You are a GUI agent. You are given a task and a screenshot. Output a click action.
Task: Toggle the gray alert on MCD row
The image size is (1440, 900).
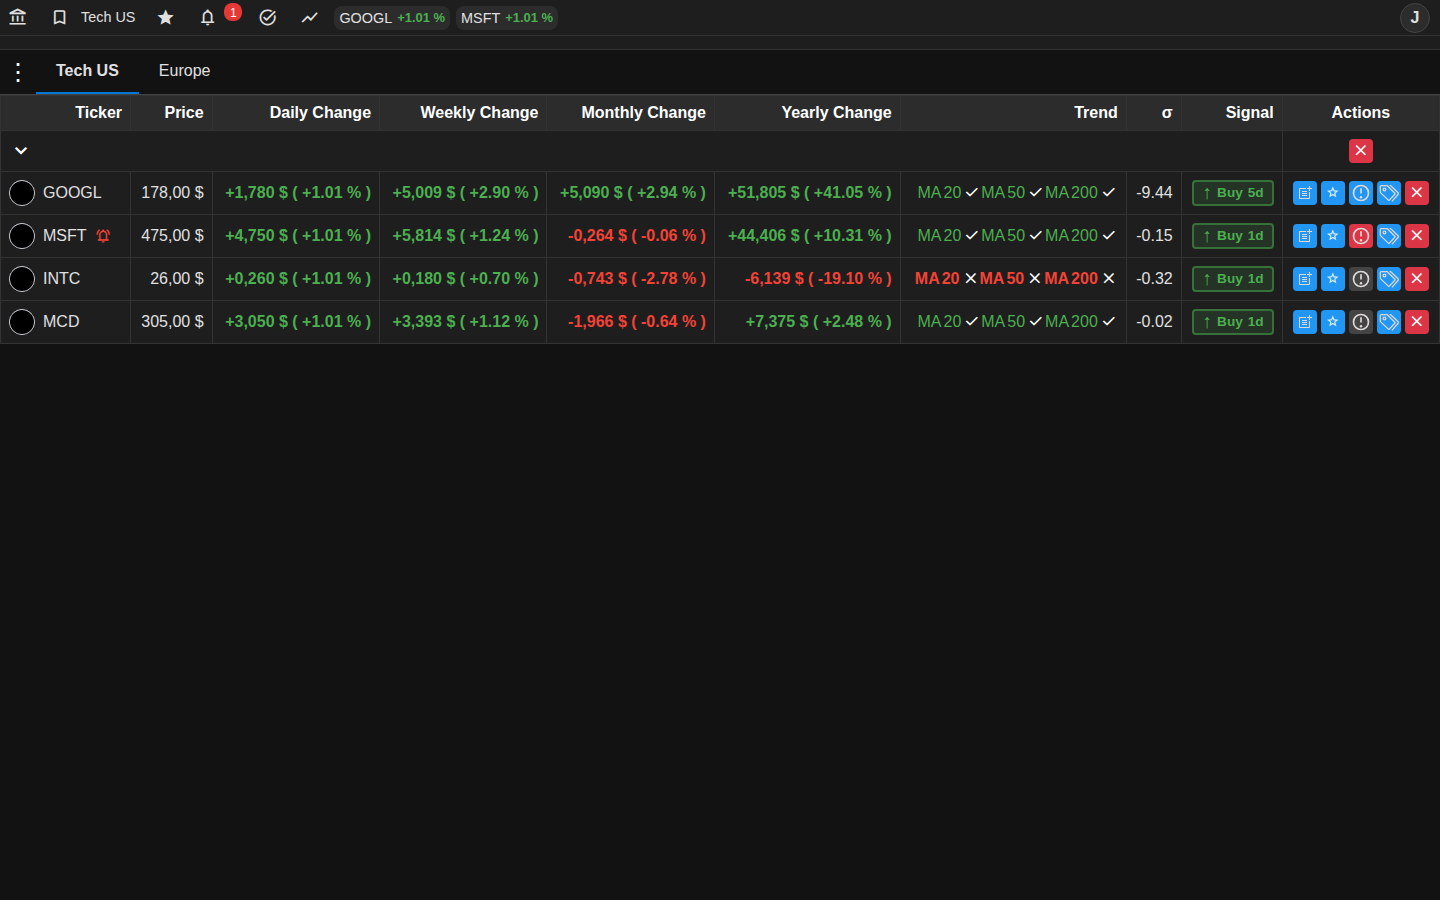1361,322
